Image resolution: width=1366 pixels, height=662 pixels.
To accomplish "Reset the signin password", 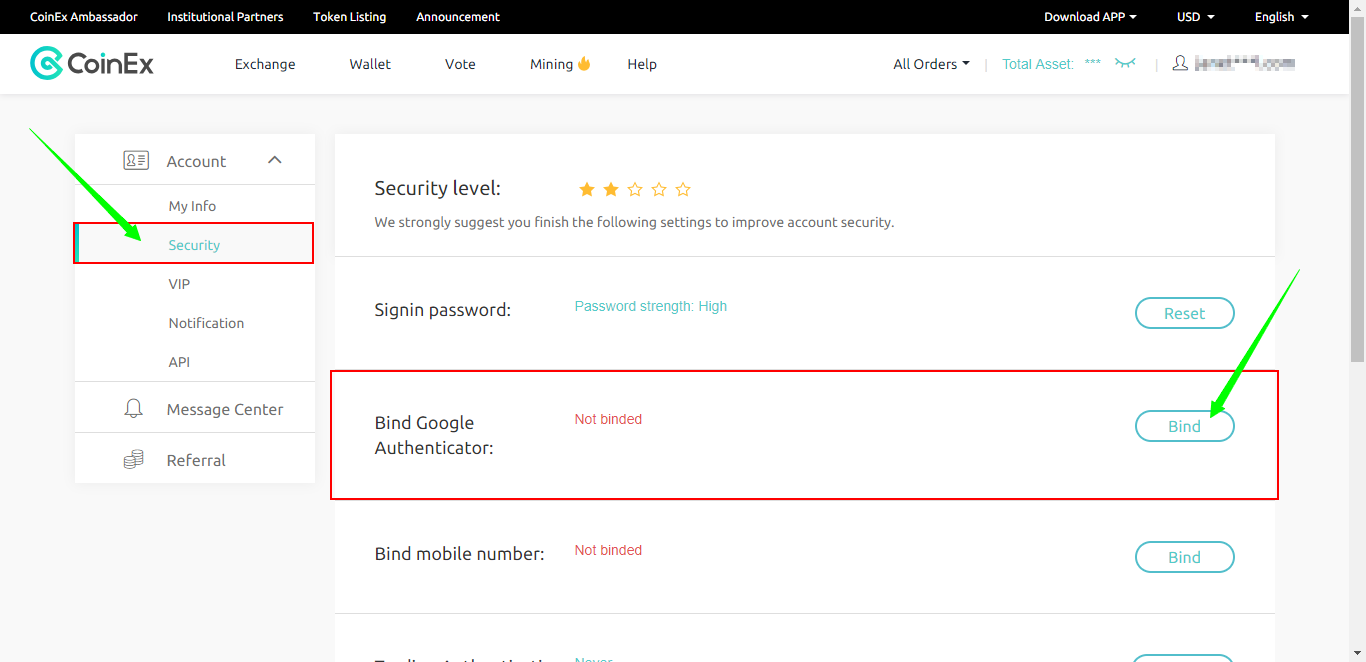I will 1185,313.
